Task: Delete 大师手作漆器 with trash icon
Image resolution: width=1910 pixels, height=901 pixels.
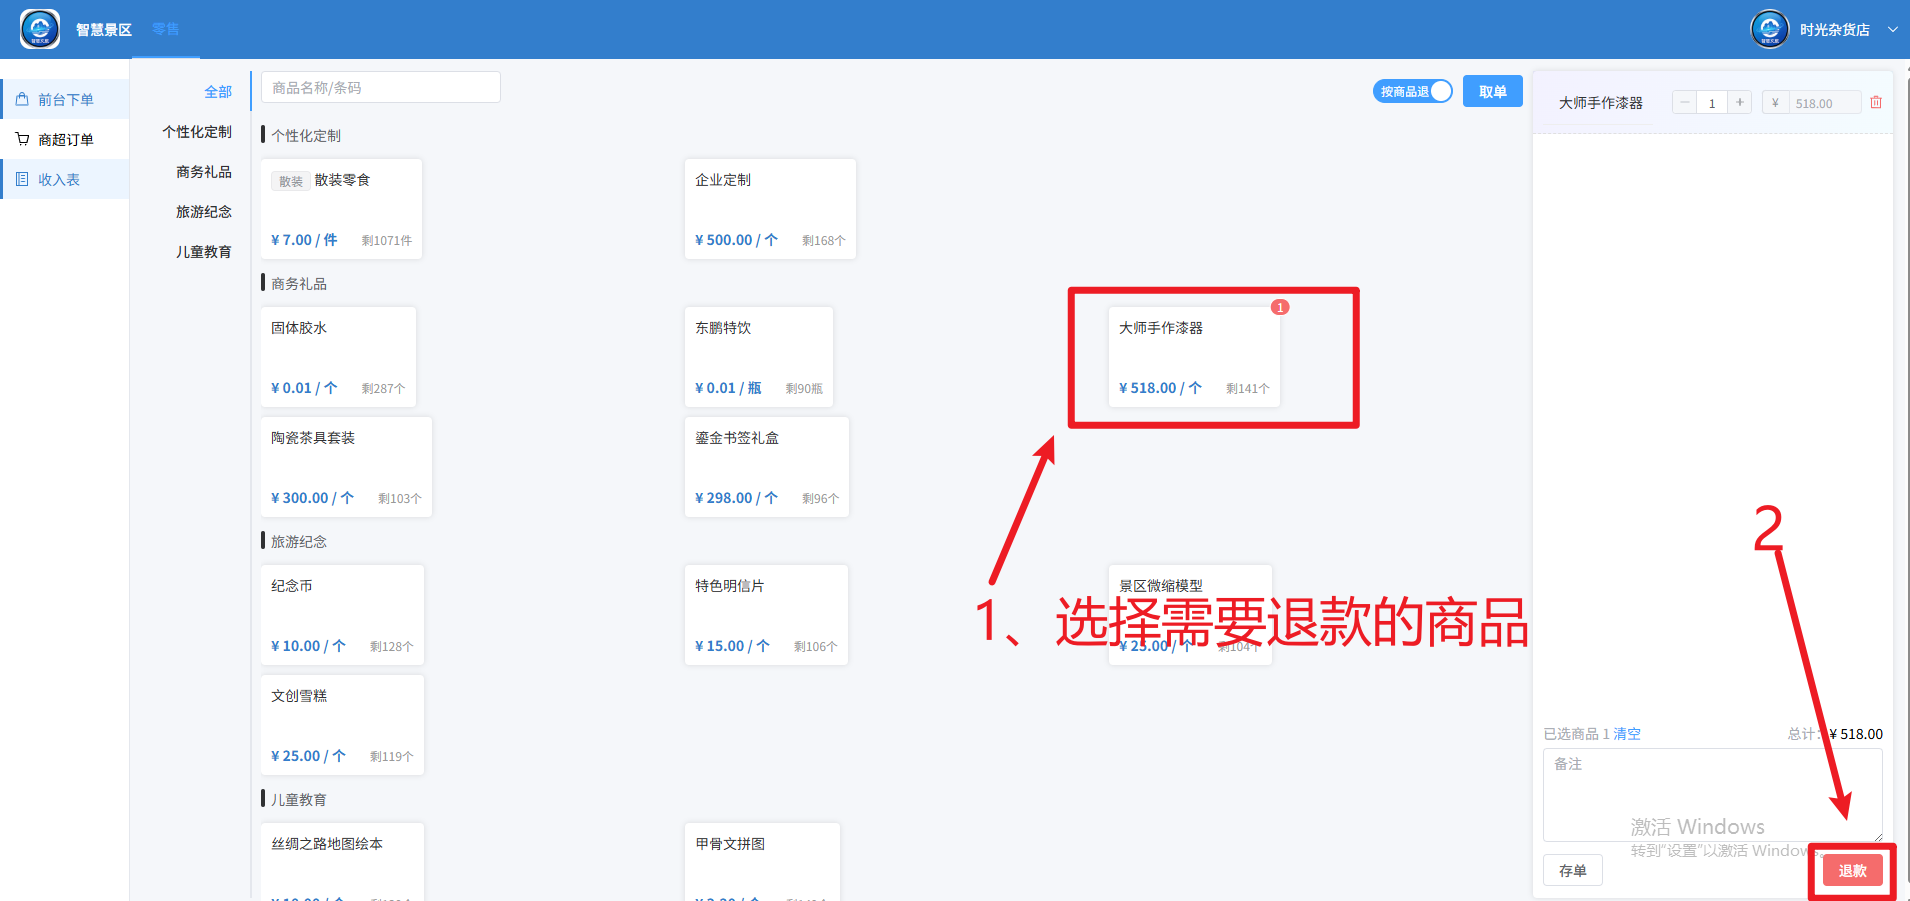Action: coord(1876,102)
